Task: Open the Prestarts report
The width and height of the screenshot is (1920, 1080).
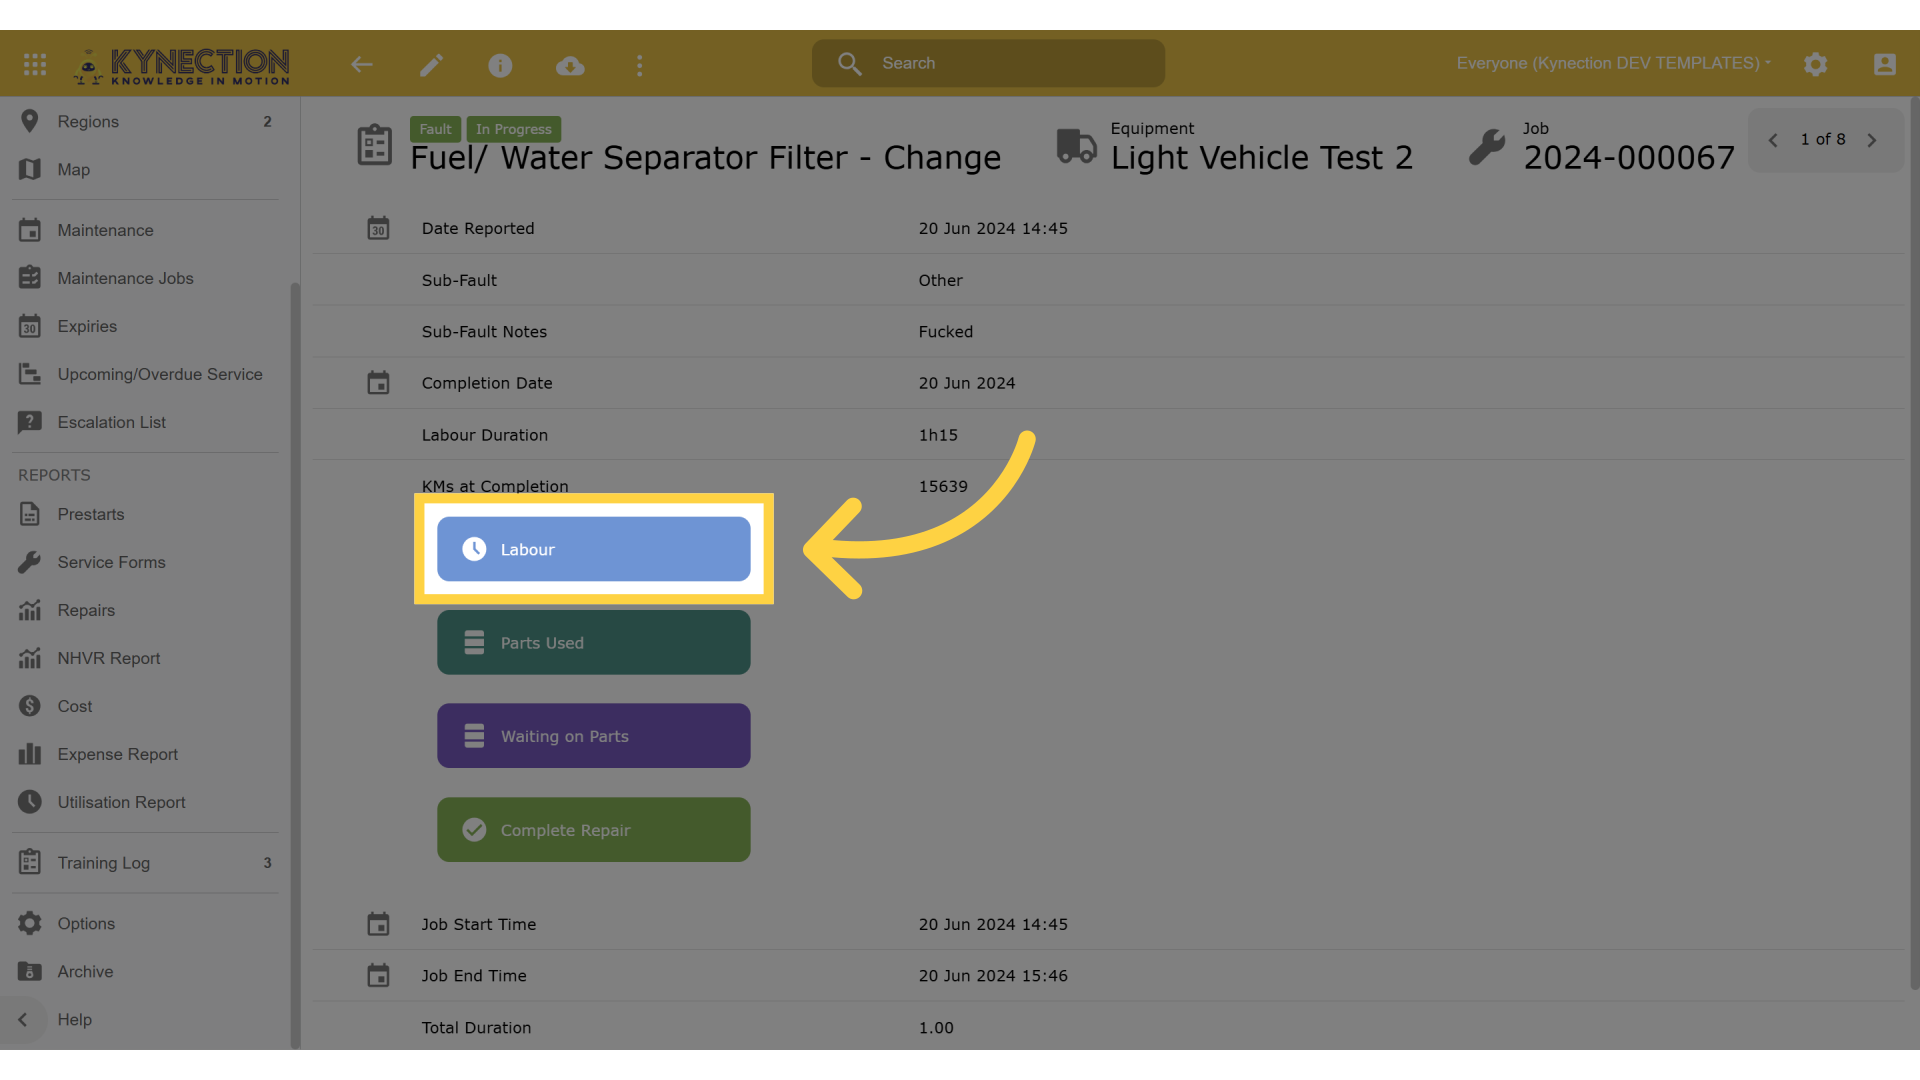Action: pos(145,514)
